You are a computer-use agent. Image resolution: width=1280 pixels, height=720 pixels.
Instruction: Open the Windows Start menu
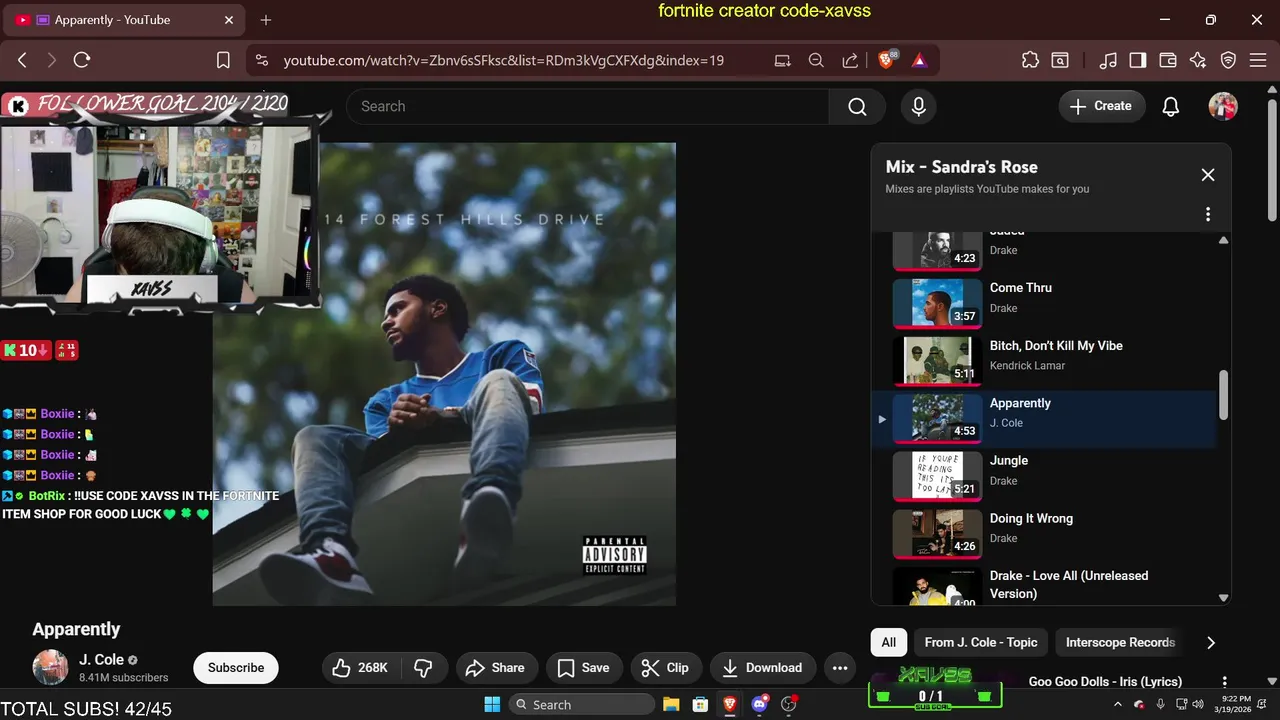493,704
